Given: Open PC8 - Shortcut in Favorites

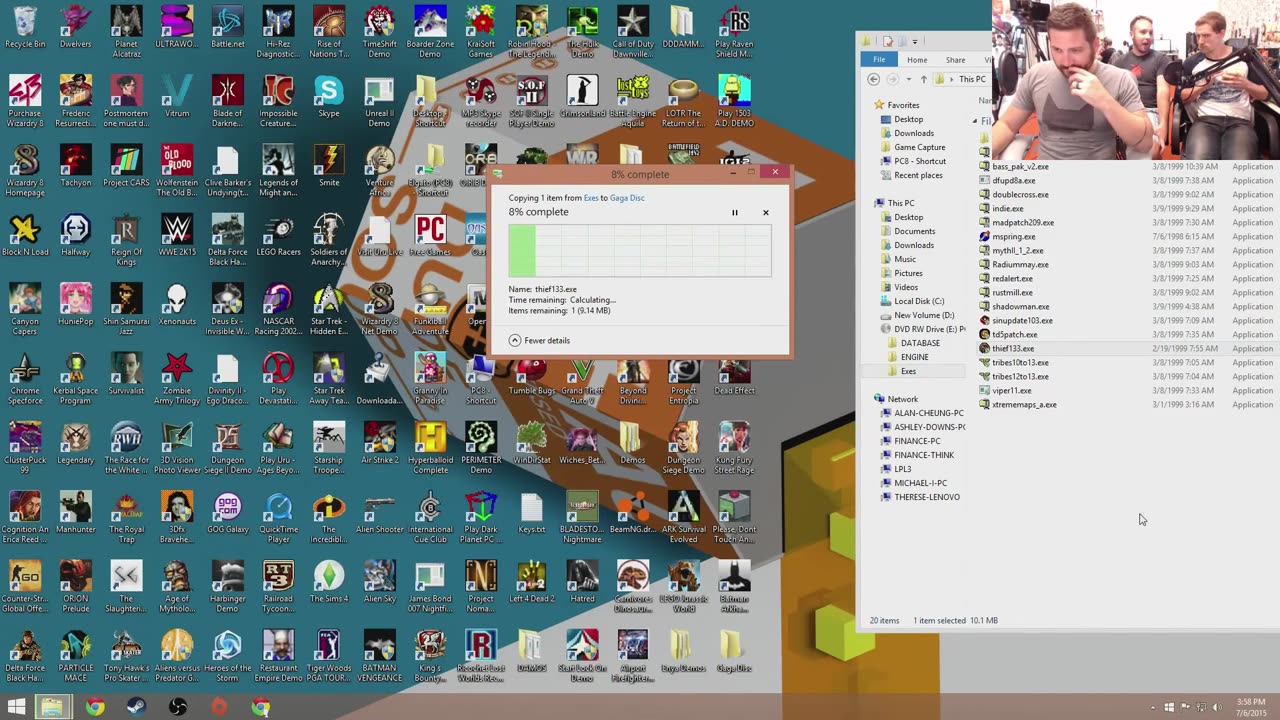Looking at the screenshot, I should tap(919, 161).
